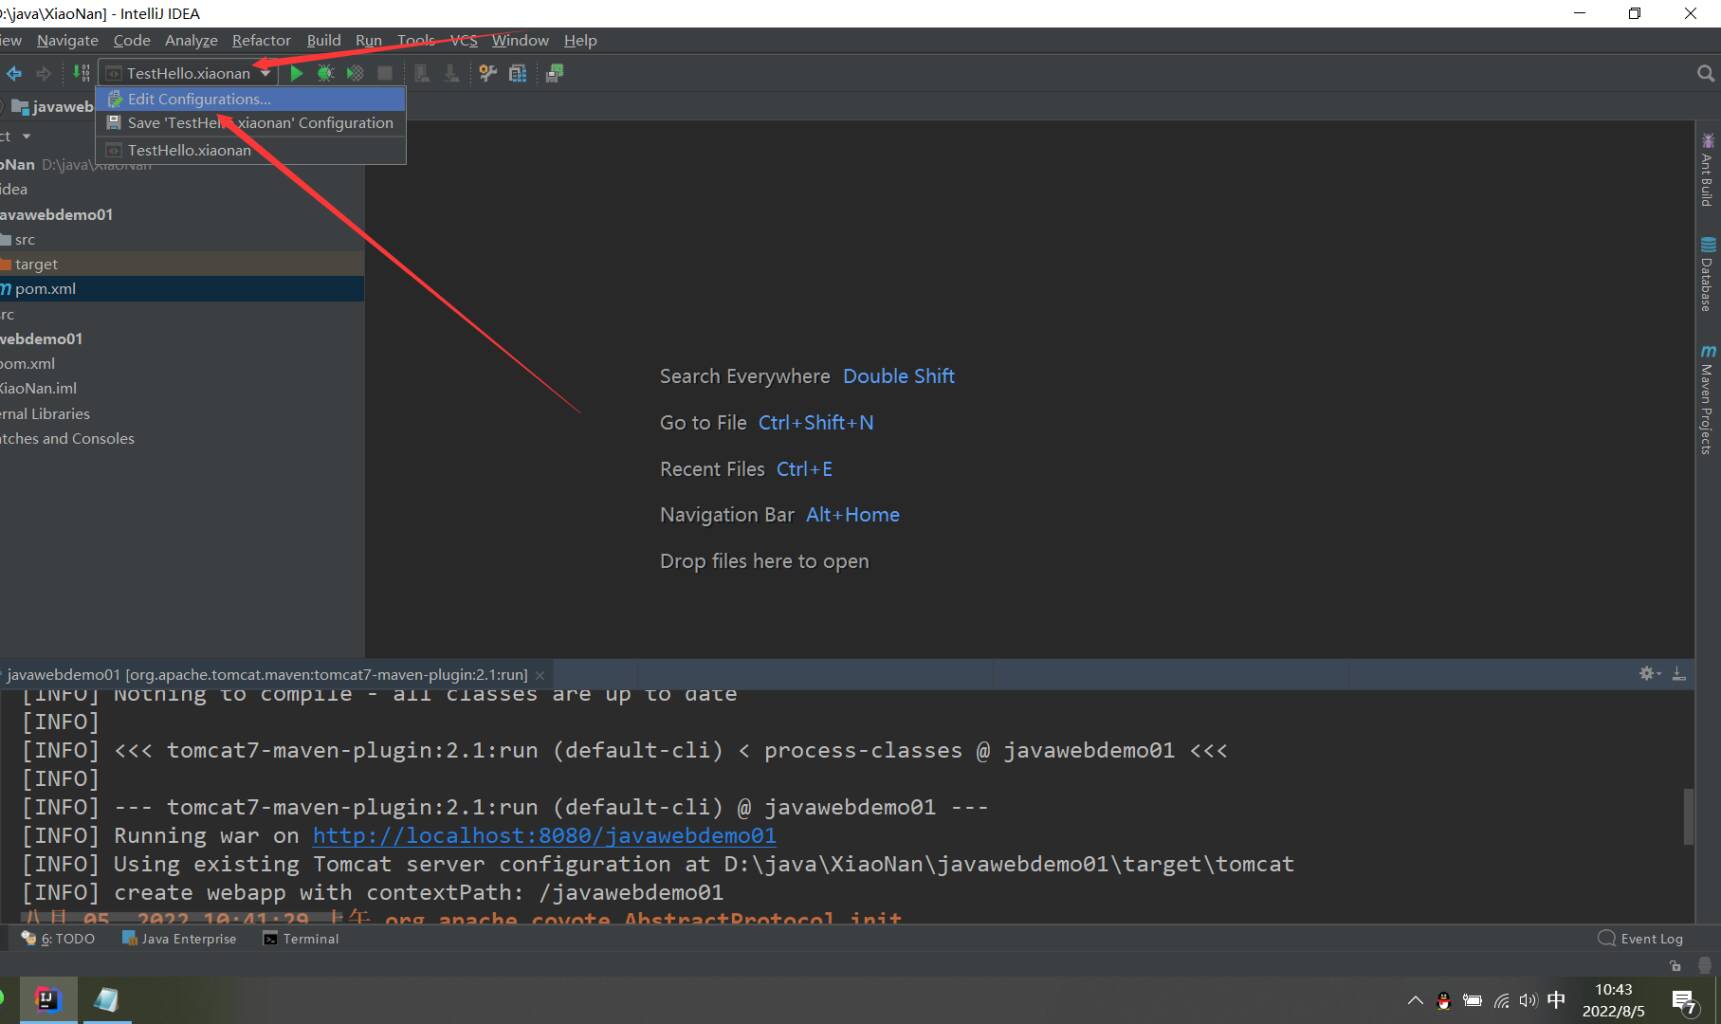The image size is (1721, 1024).
Task: Select the target folder in project tree
Action: point(182,264)
